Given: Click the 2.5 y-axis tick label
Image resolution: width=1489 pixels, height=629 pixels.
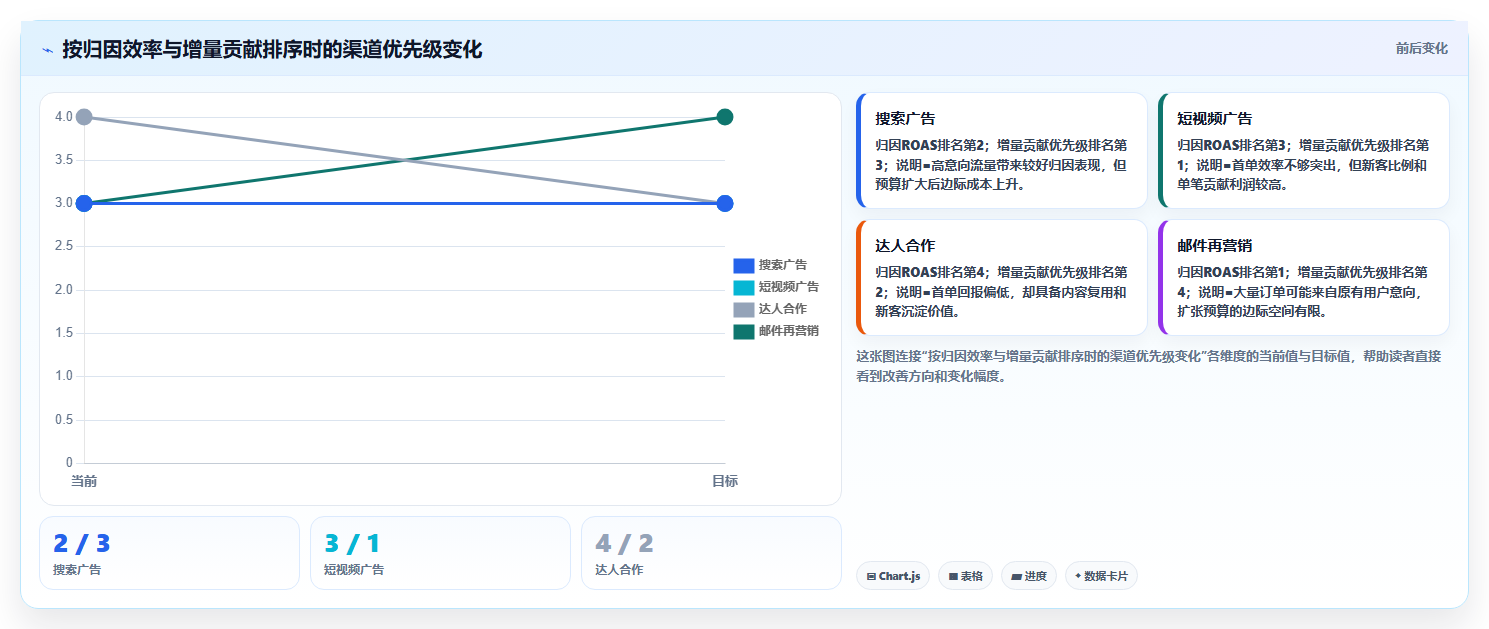Looking at the screenshot, I should (64, 246).
